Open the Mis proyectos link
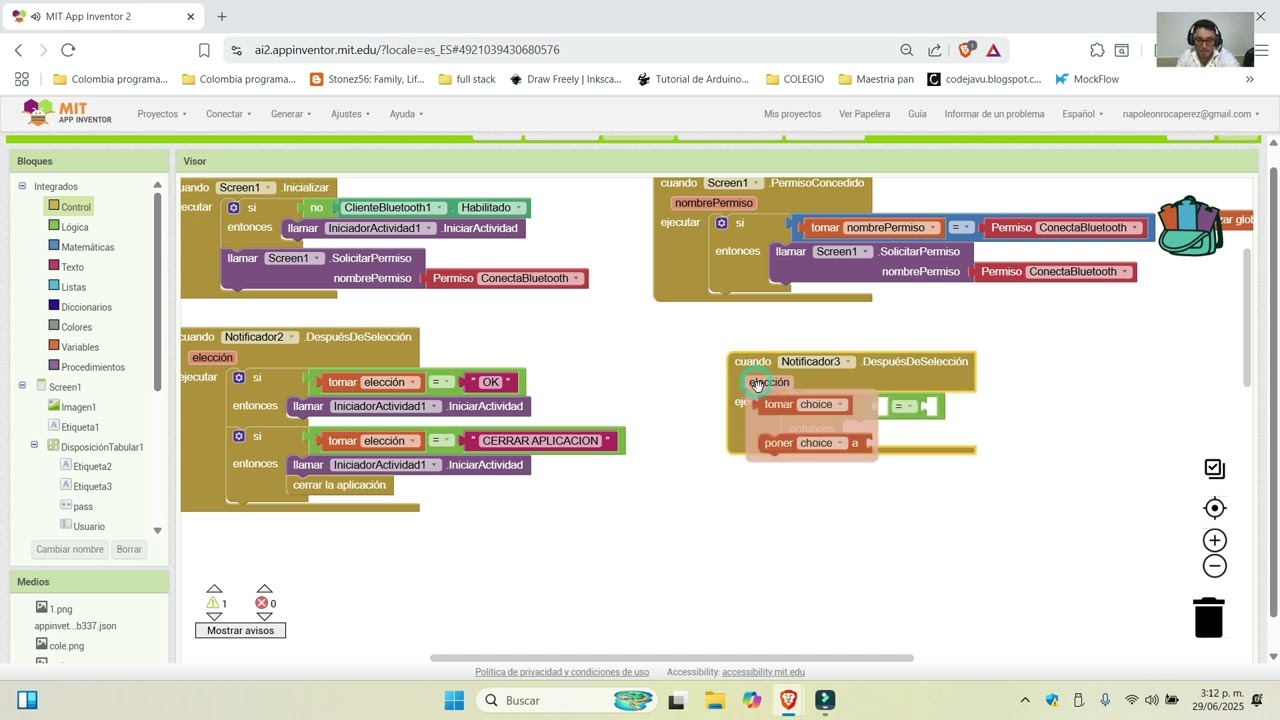This screenshot has width=1280, height=720. tap(792, 114)
